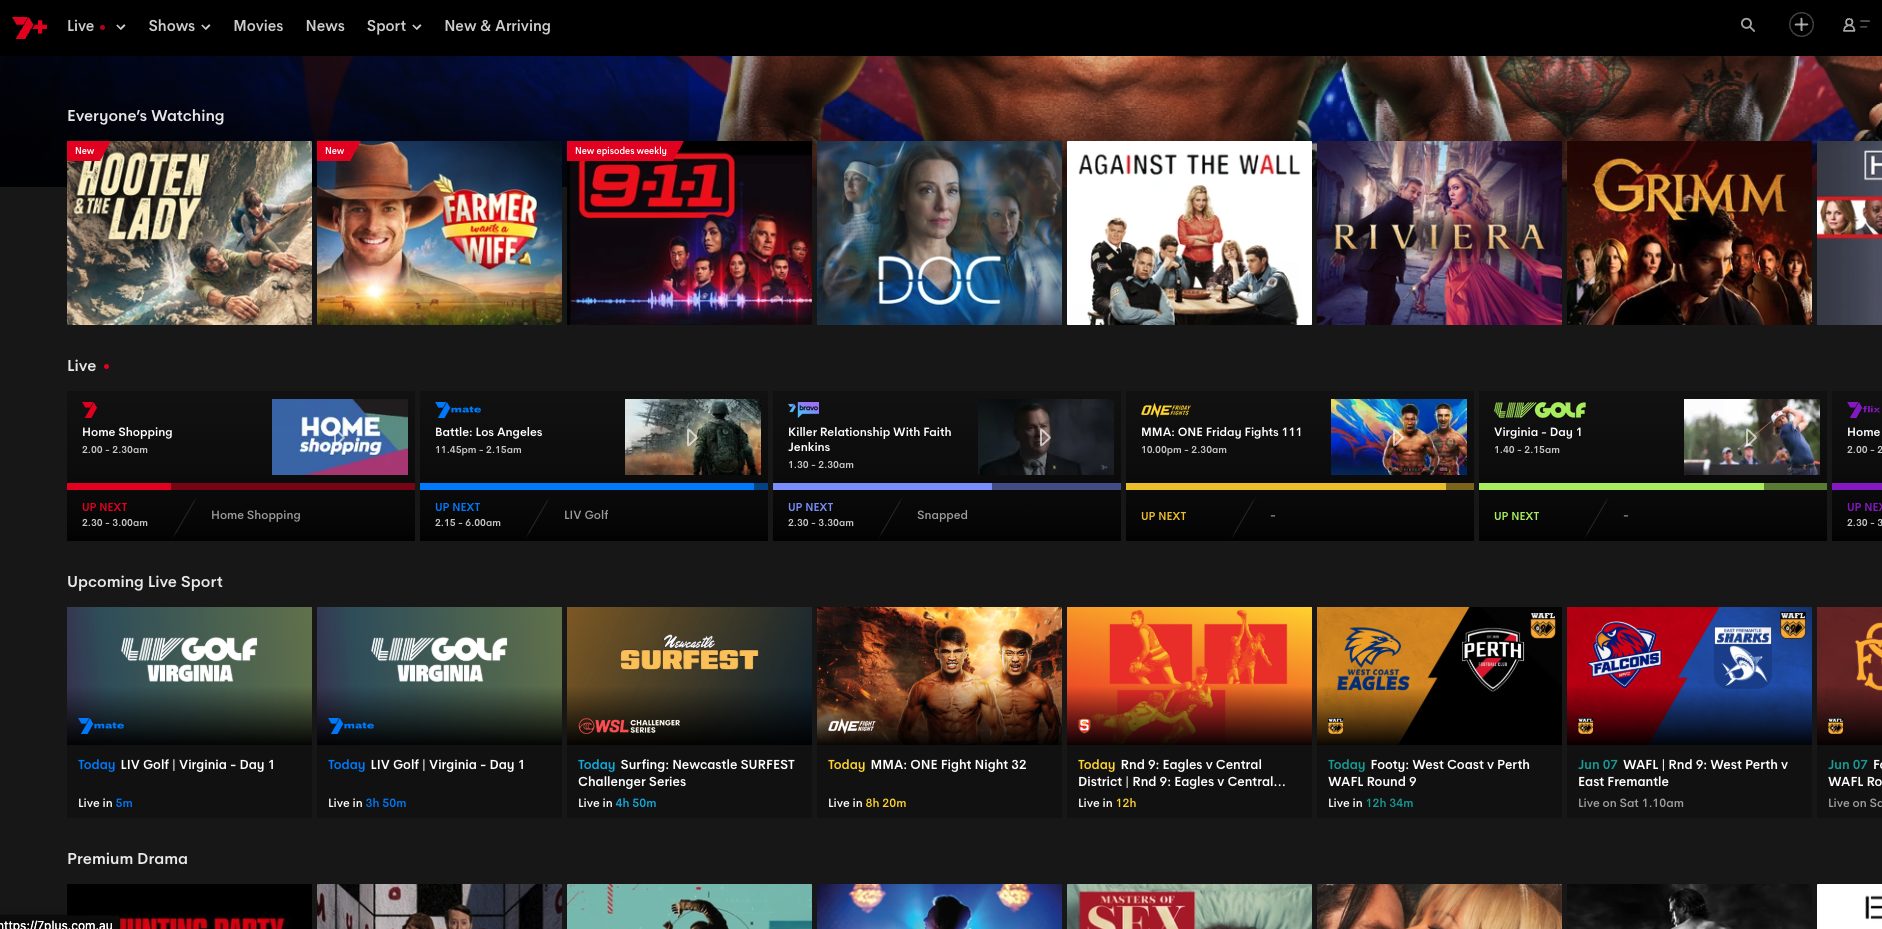1882x929 pixels.
Task: Open West Coast Eagles v Perth WAFL card
Action: pos(1439,712)
